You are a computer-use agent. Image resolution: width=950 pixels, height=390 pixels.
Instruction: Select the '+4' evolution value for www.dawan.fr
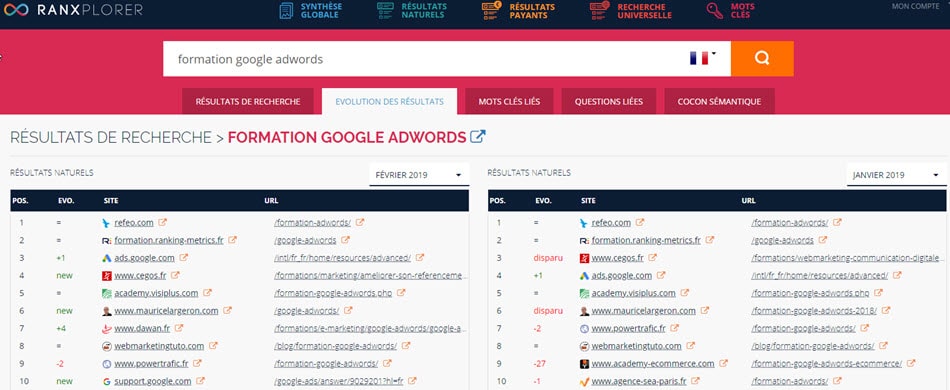pyautogui.click(x=60, y=328)
